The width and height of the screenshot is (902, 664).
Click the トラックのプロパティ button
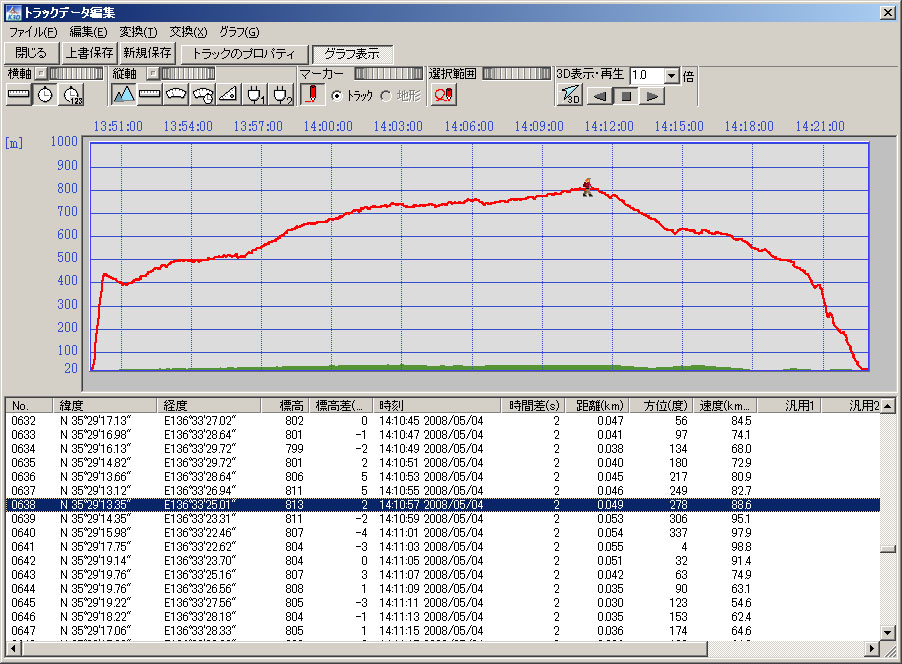(x=244, y=53)
